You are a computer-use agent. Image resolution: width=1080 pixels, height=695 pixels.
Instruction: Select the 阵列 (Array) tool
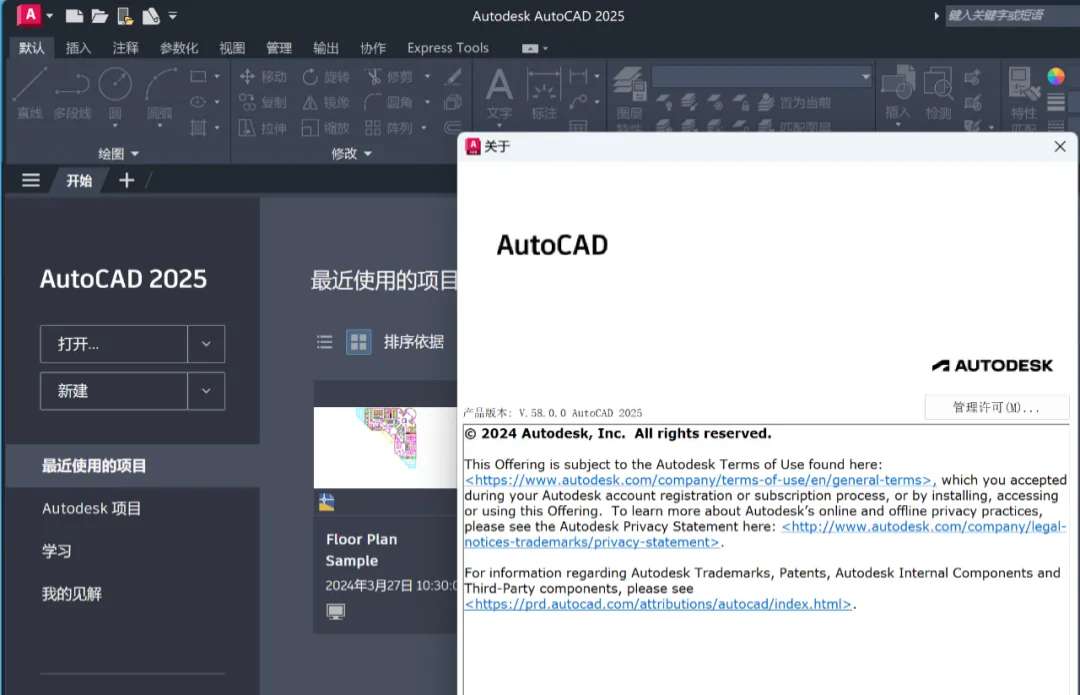(x=388, y=128)
